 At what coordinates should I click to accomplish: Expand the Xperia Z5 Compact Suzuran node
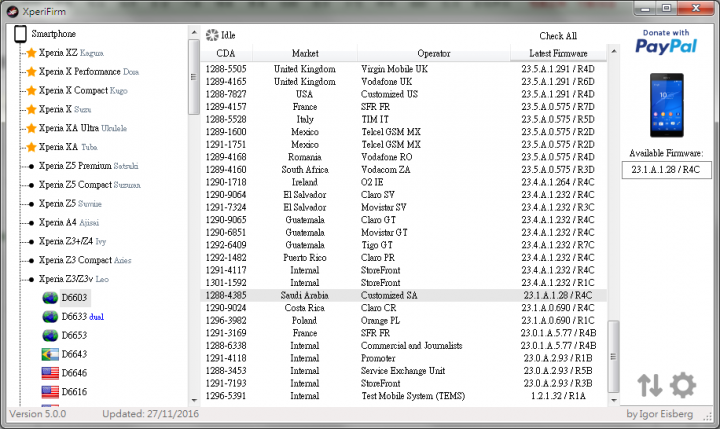click(x=31, y=185)
